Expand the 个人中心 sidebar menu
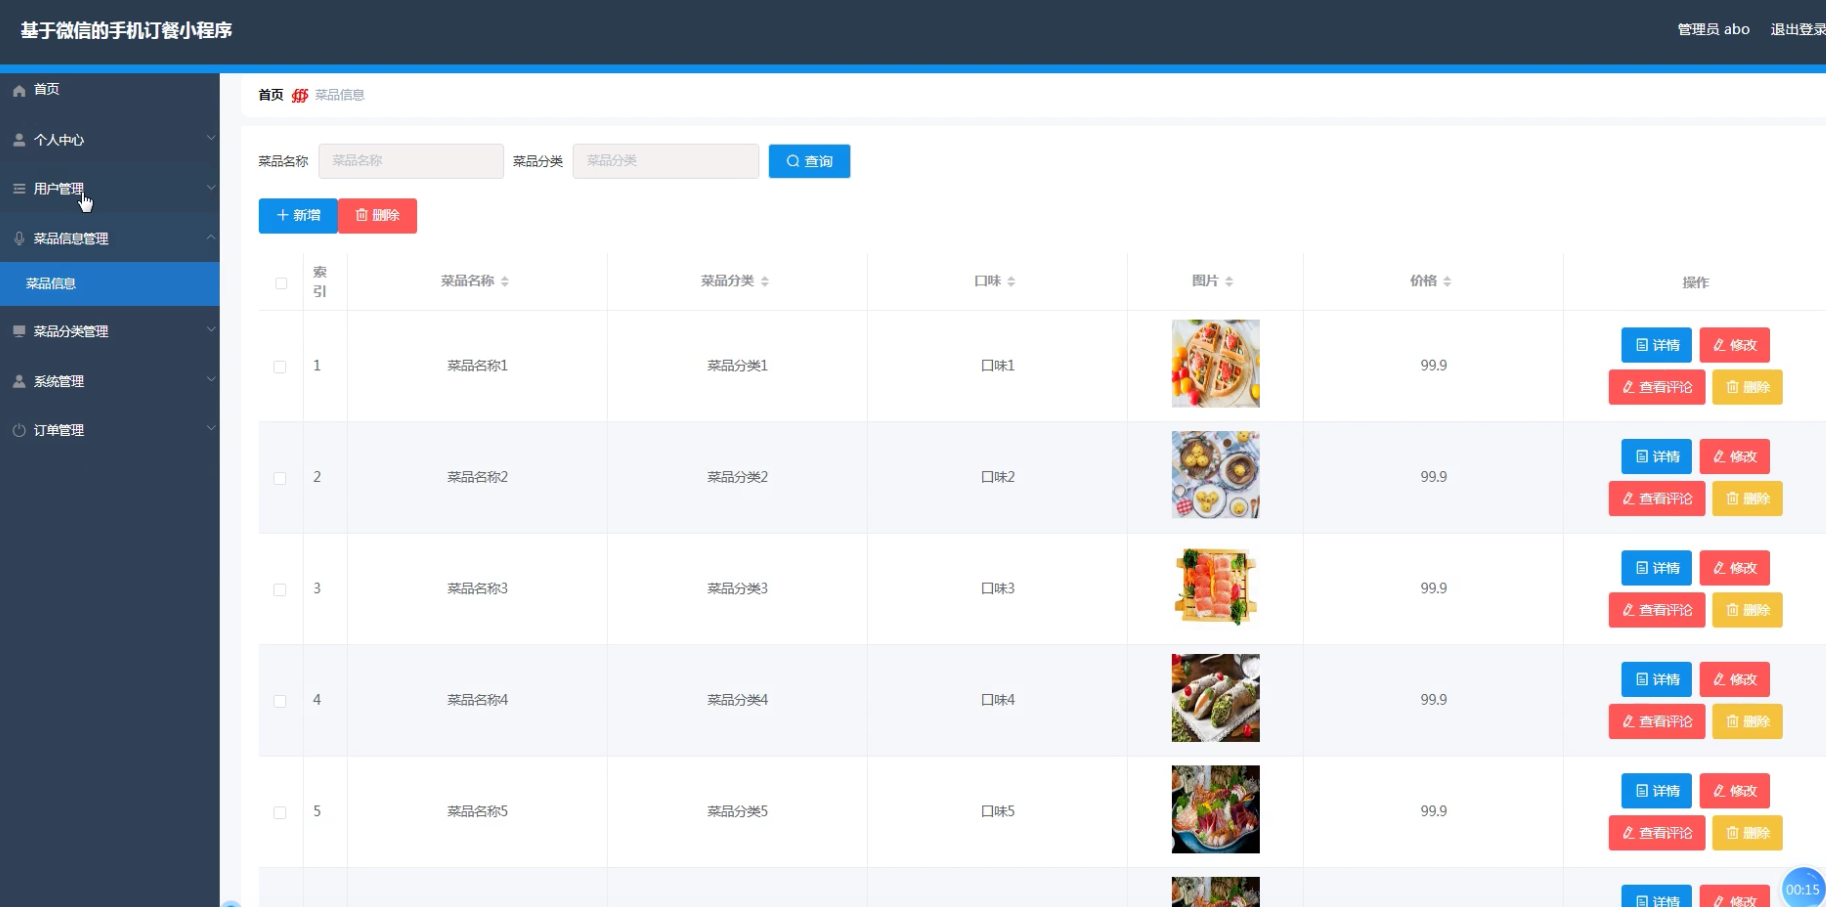The image size is (1826, 907). 110,140
